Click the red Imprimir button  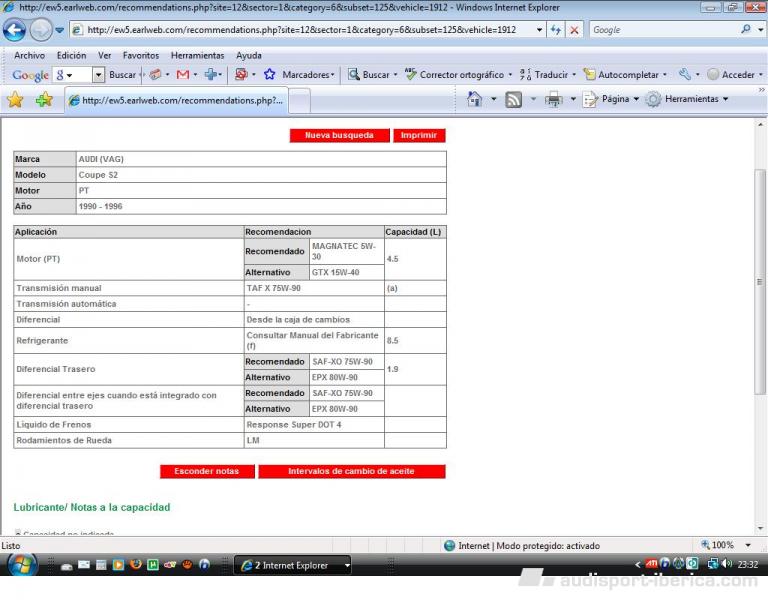[x=419, y=136]
